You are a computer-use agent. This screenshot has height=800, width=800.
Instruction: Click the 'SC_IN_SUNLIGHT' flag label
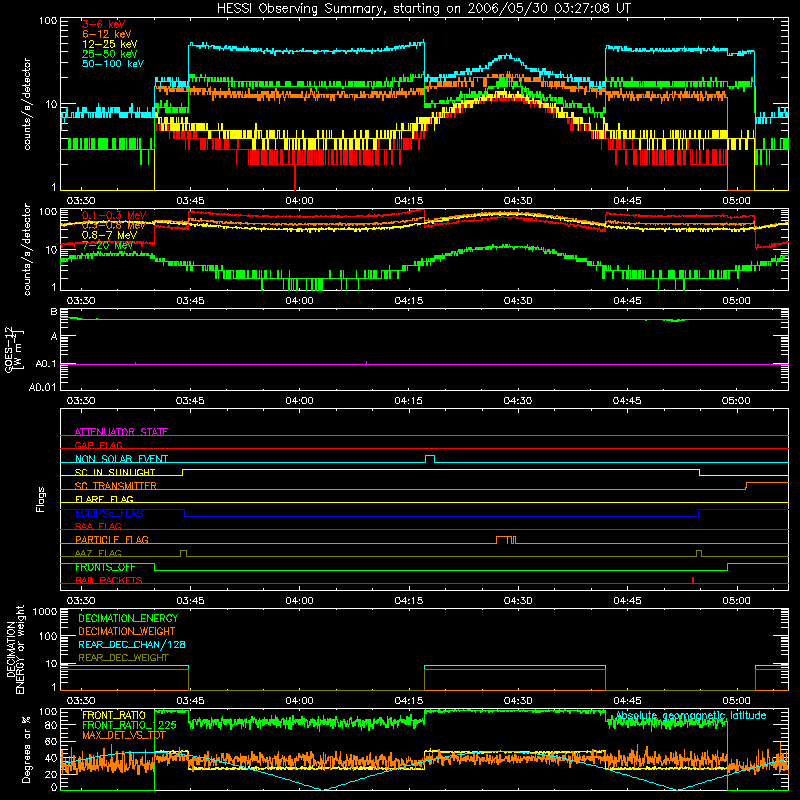(115, 472)
